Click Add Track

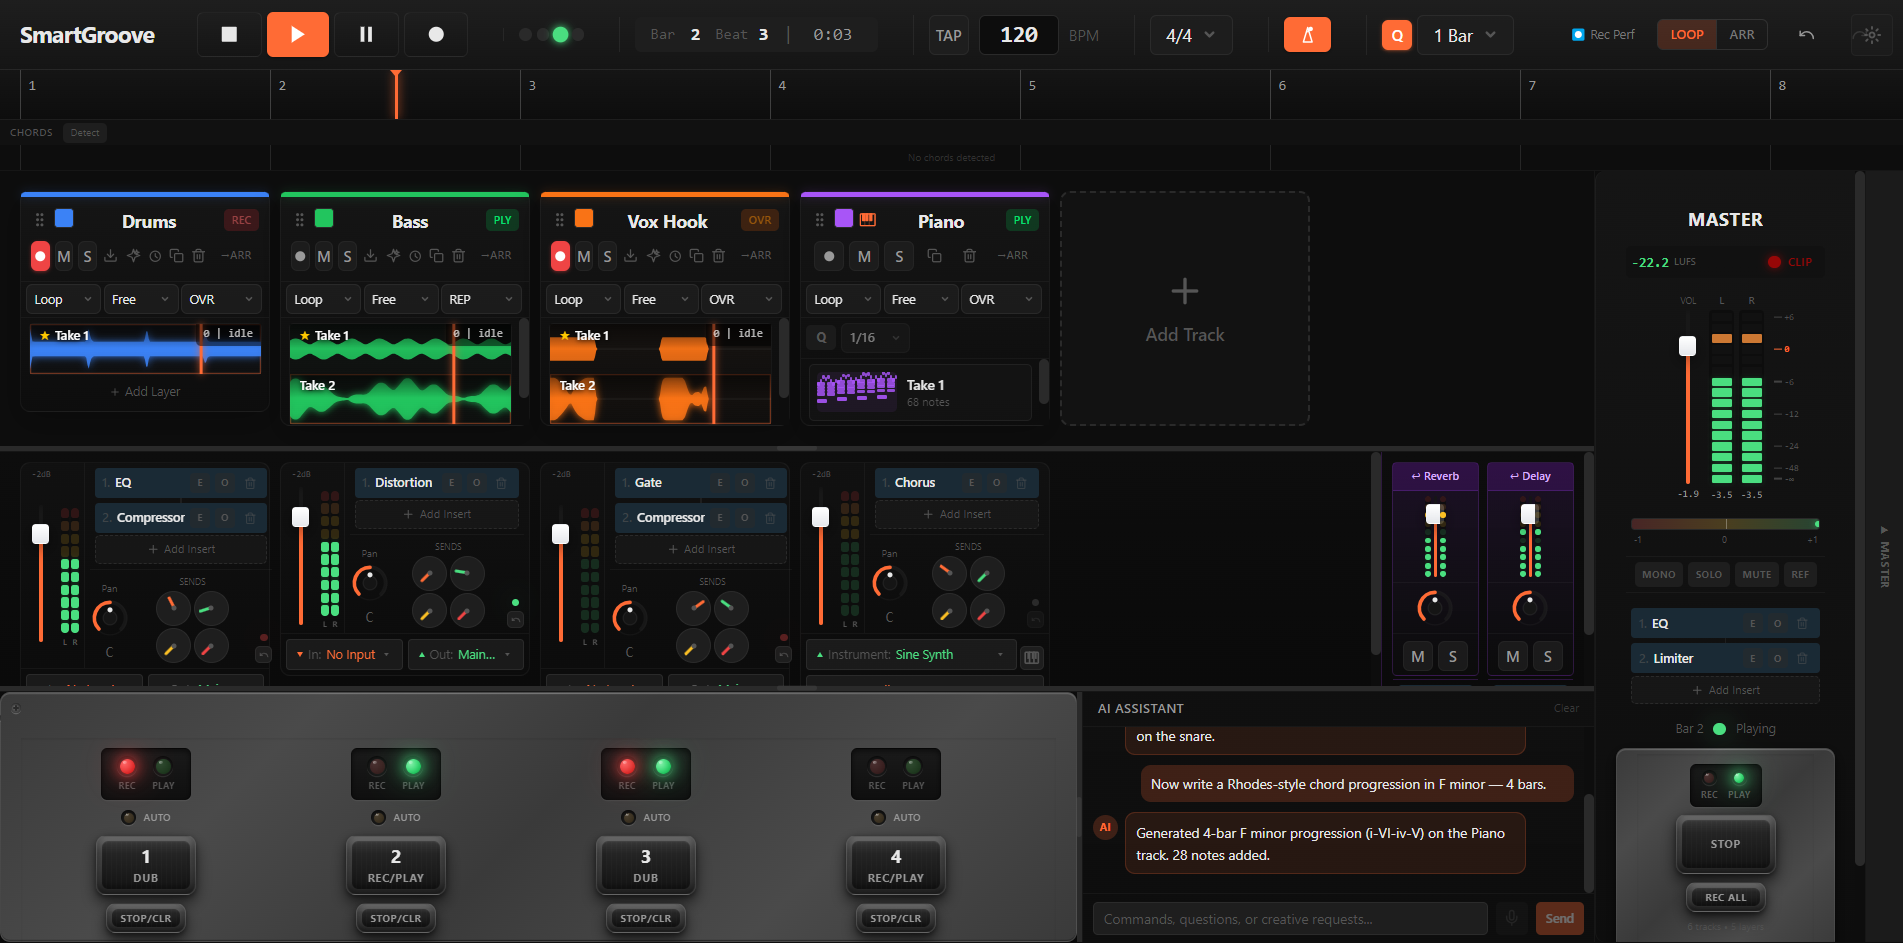point(1185,308)
